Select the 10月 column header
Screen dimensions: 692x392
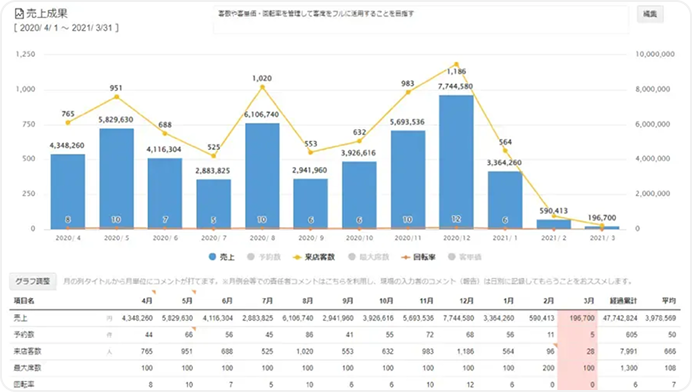[386, 301]
